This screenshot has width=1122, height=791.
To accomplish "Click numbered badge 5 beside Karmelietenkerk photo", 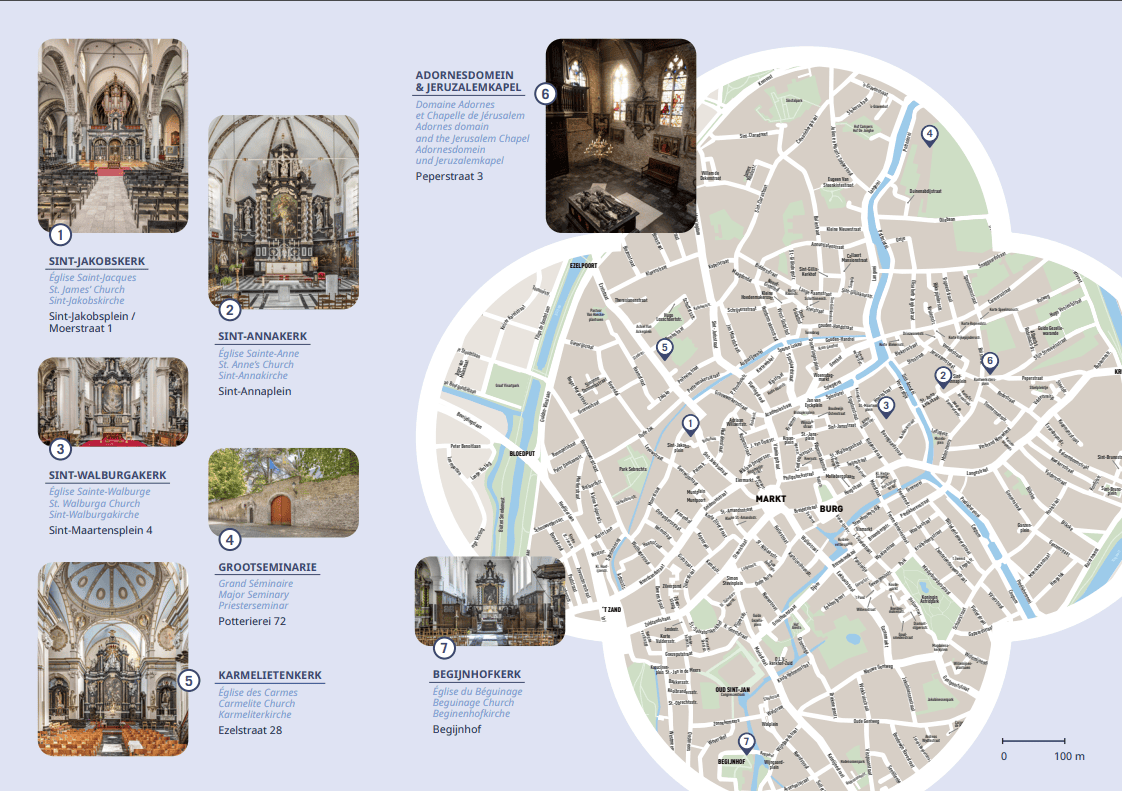I will pyautogui.click(x=188, y=680).
